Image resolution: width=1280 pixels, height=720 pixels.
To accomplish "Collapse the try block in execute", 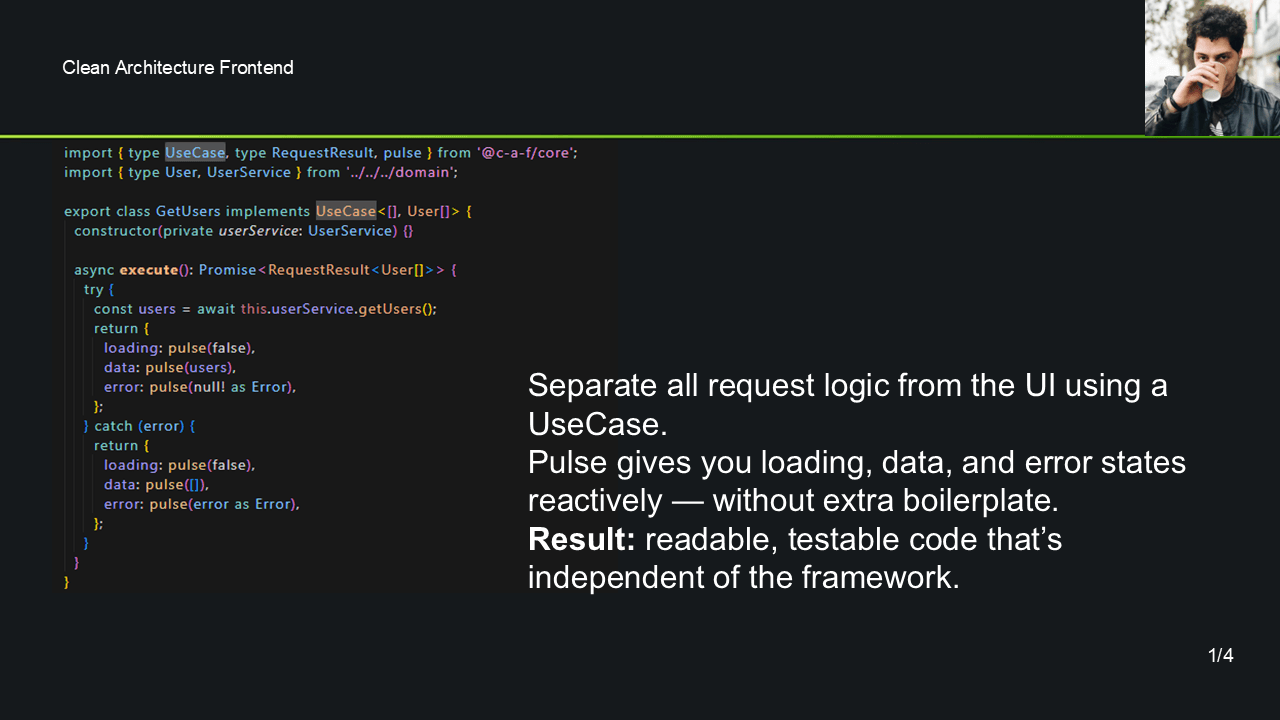I will point(97,289).
